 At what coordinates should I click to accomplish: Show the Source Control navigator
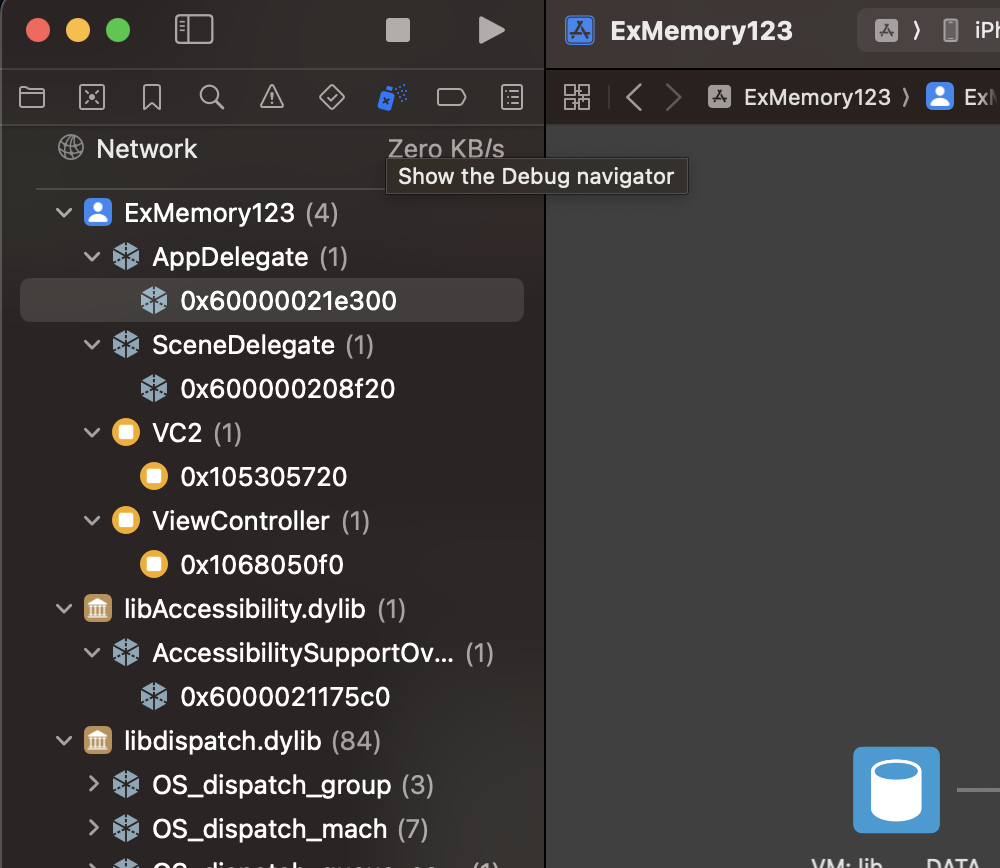tap(92, 98)
